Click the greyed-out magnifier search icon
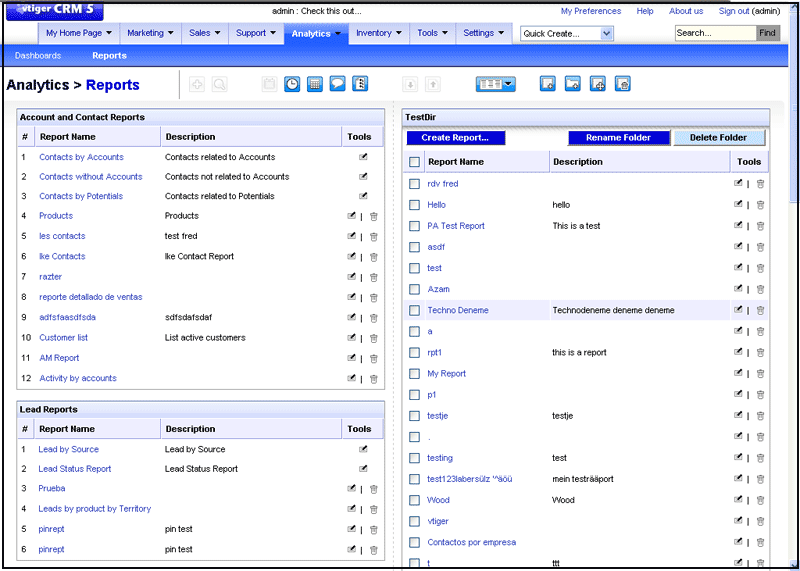 (x=219, y=85)
